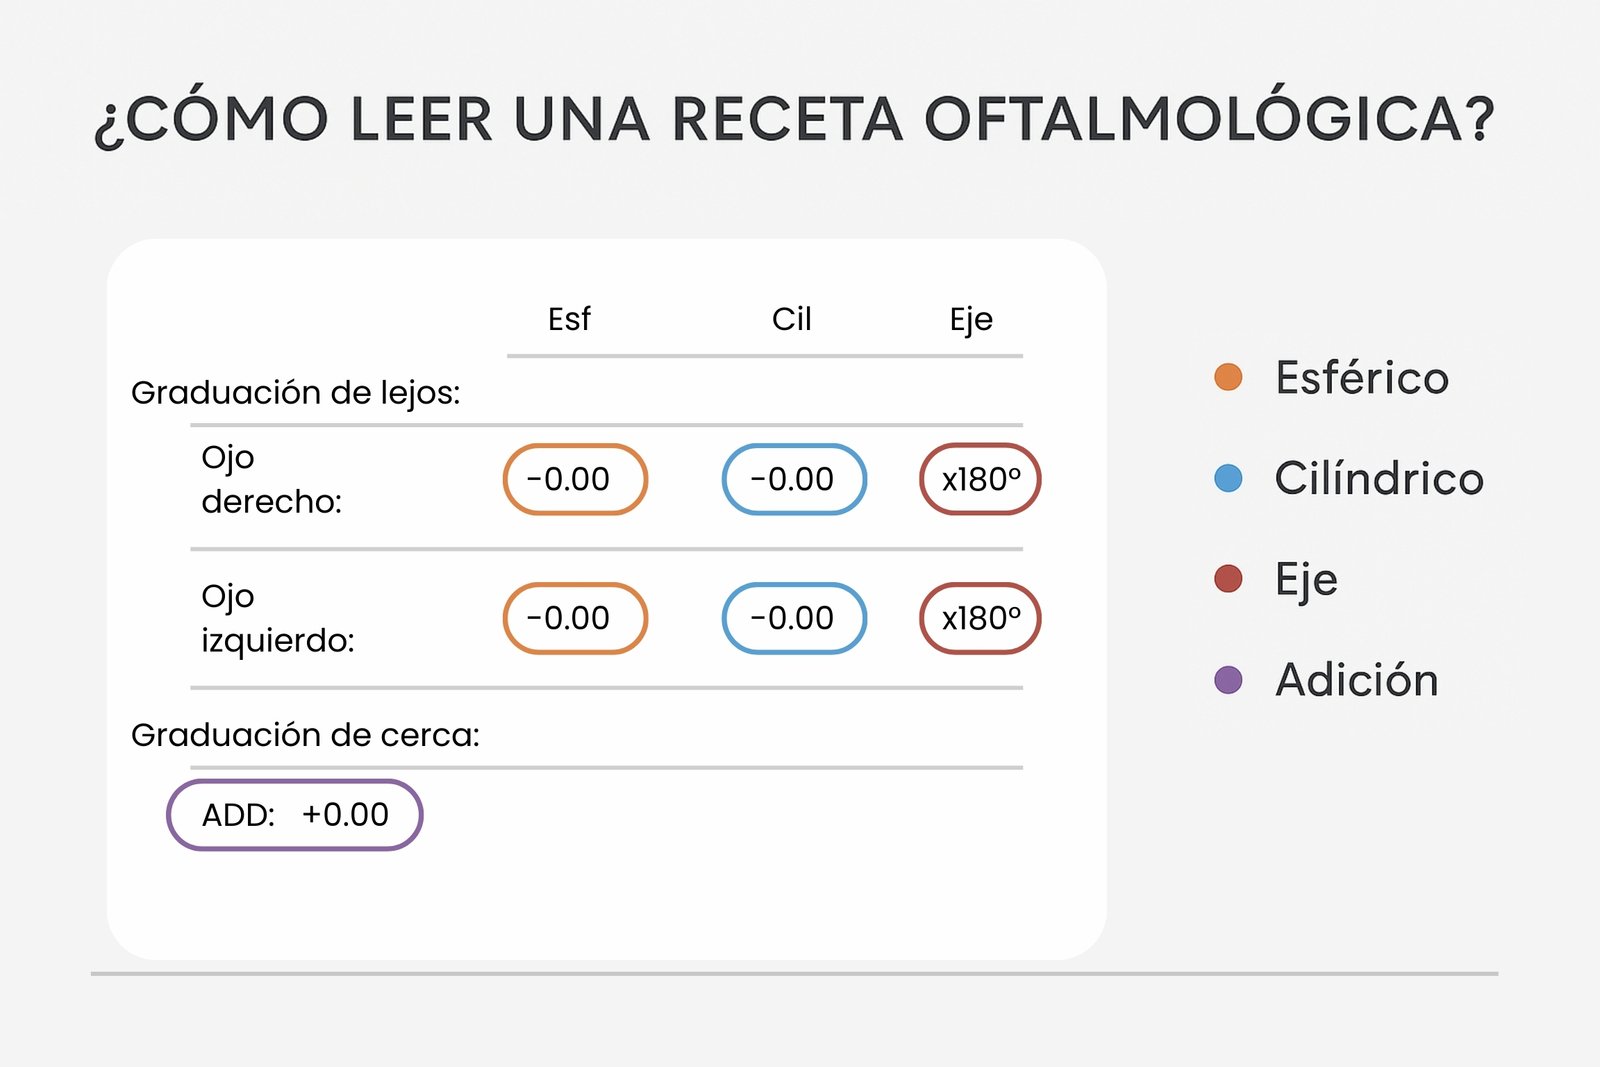Click the red Eje legend dot
Image resolution: width=1600 pixels, height=1067 pixels.
[x=1228, y=579]
